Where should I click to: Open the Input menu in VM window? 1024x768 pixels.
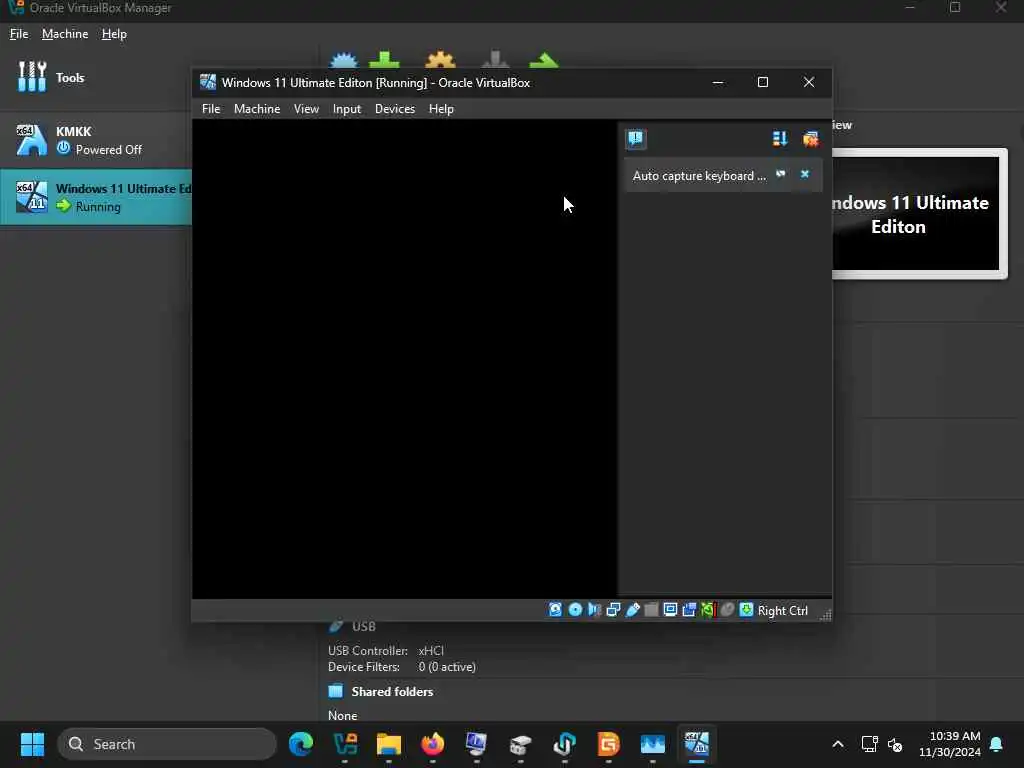tap(347, 109)
